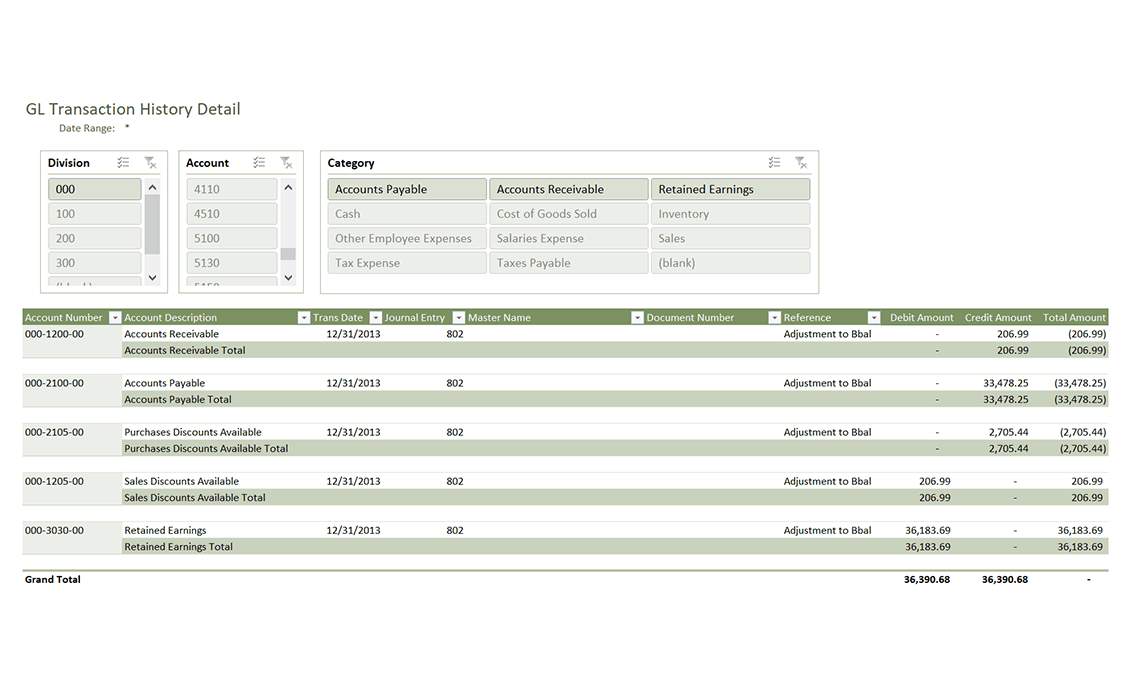The height and width of the screenshot is (687, 1140).
Task: Select division 100 in the Division slicer
Action: pos(94,213)
